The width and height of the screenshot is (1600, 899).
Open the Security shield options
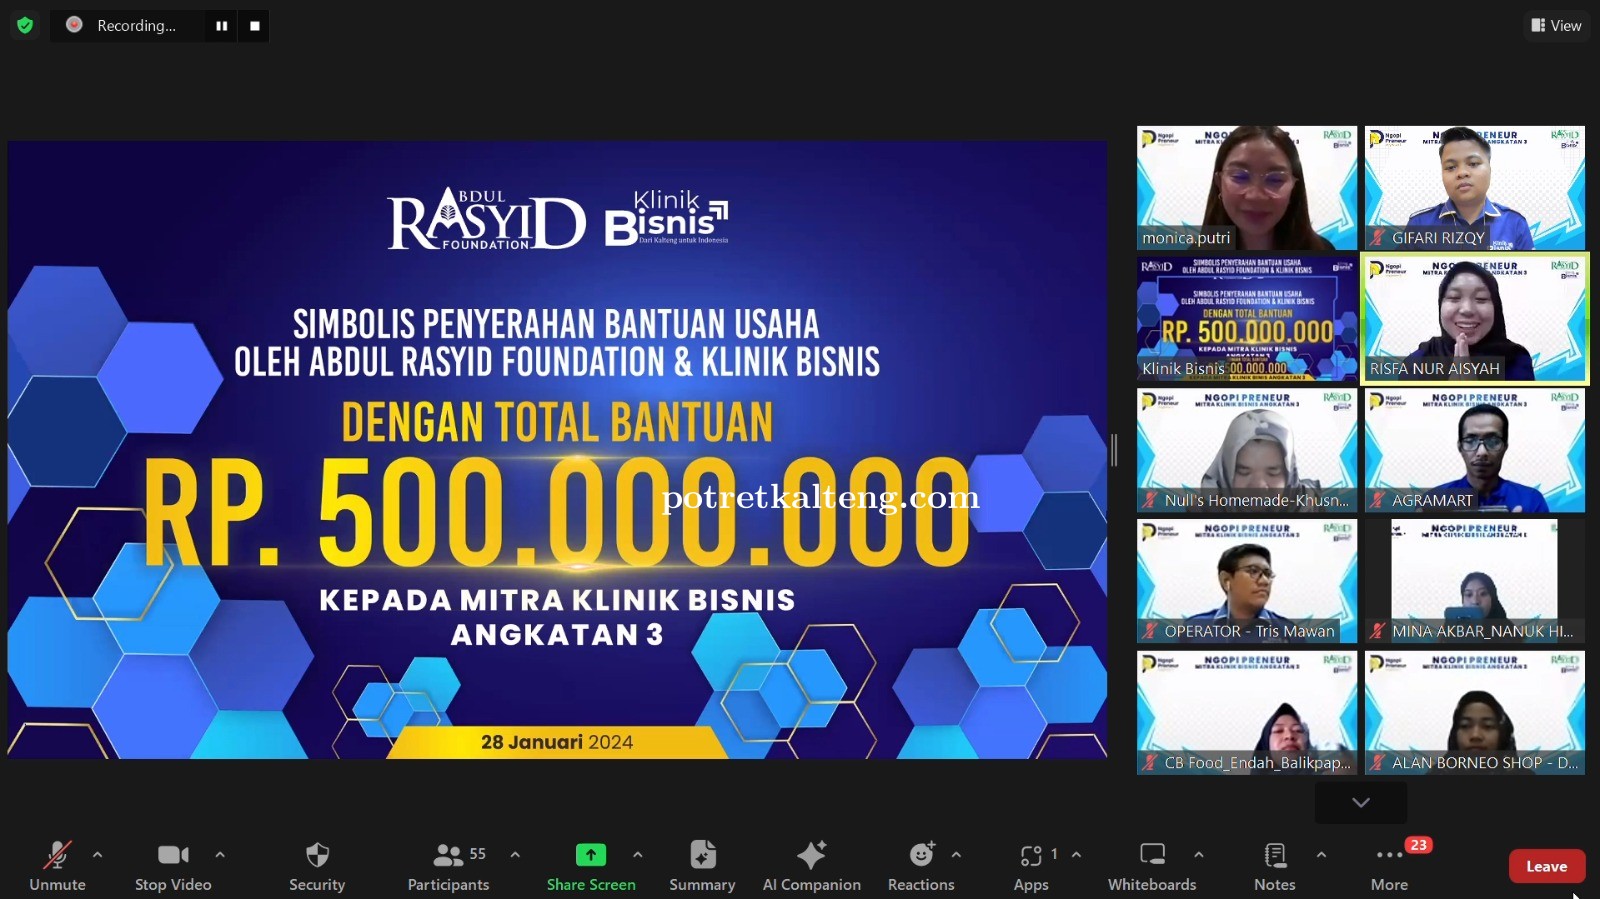[317, 866]
